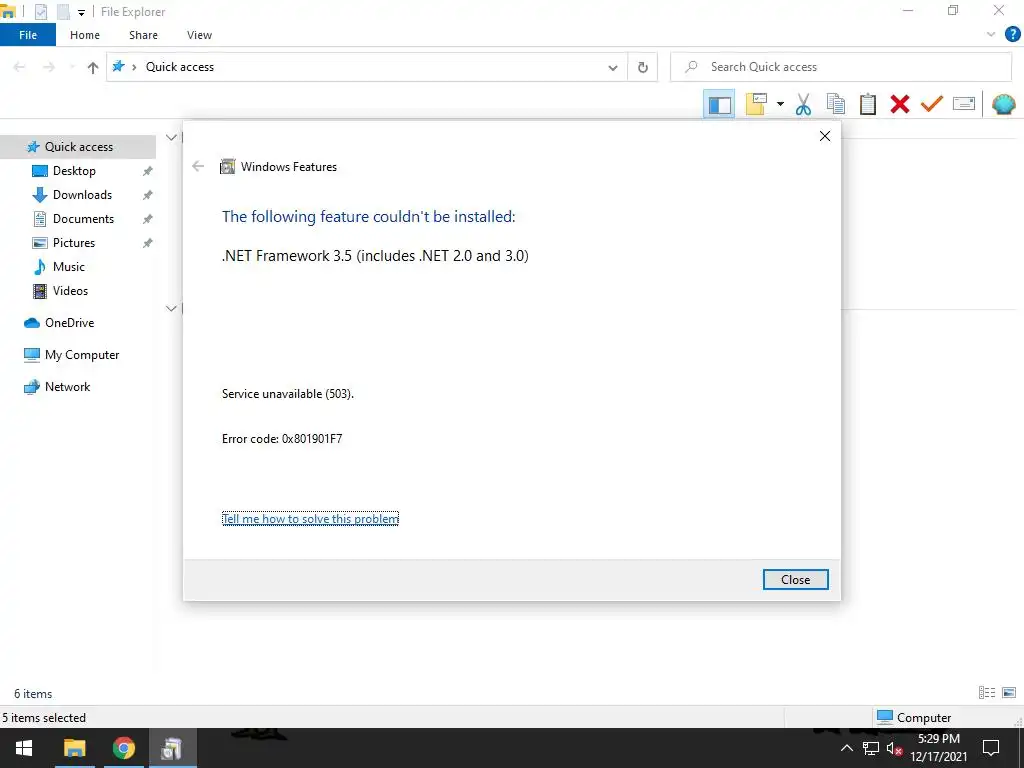Click the Search Quick access field
This screenshot has height=768, width=1024.
click(841, 67)
